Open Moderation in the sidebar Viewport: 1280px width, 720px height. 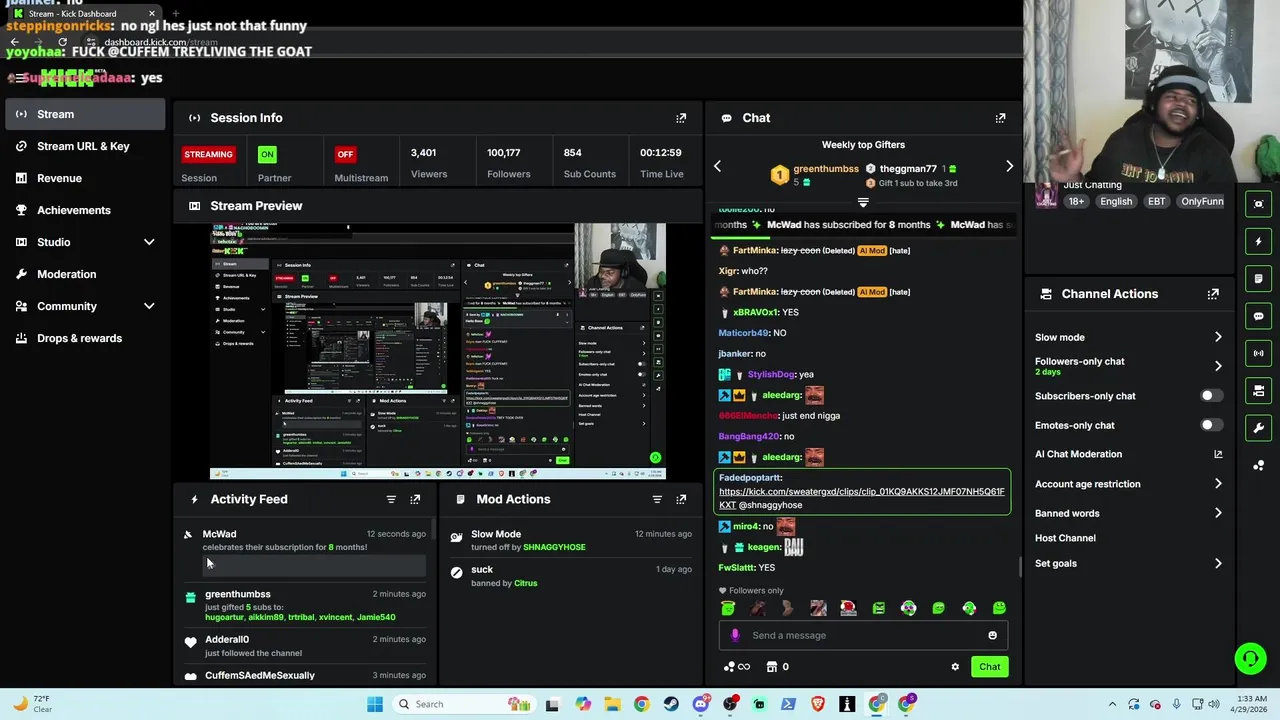[84, 274]
